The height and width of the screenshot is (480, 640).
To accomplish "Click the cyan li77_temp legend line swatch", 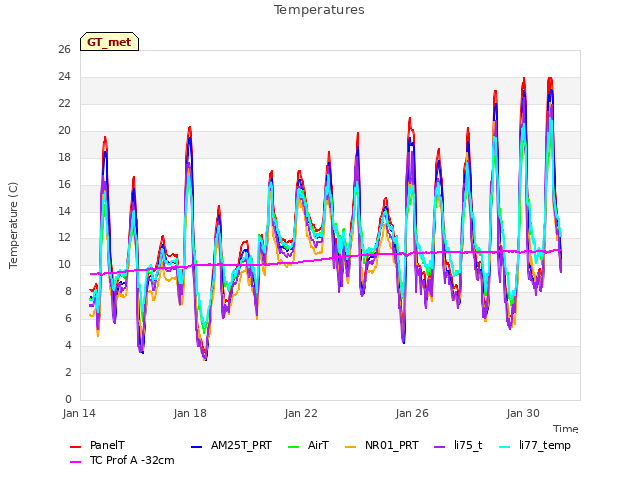I will click(x=505, y=447).
